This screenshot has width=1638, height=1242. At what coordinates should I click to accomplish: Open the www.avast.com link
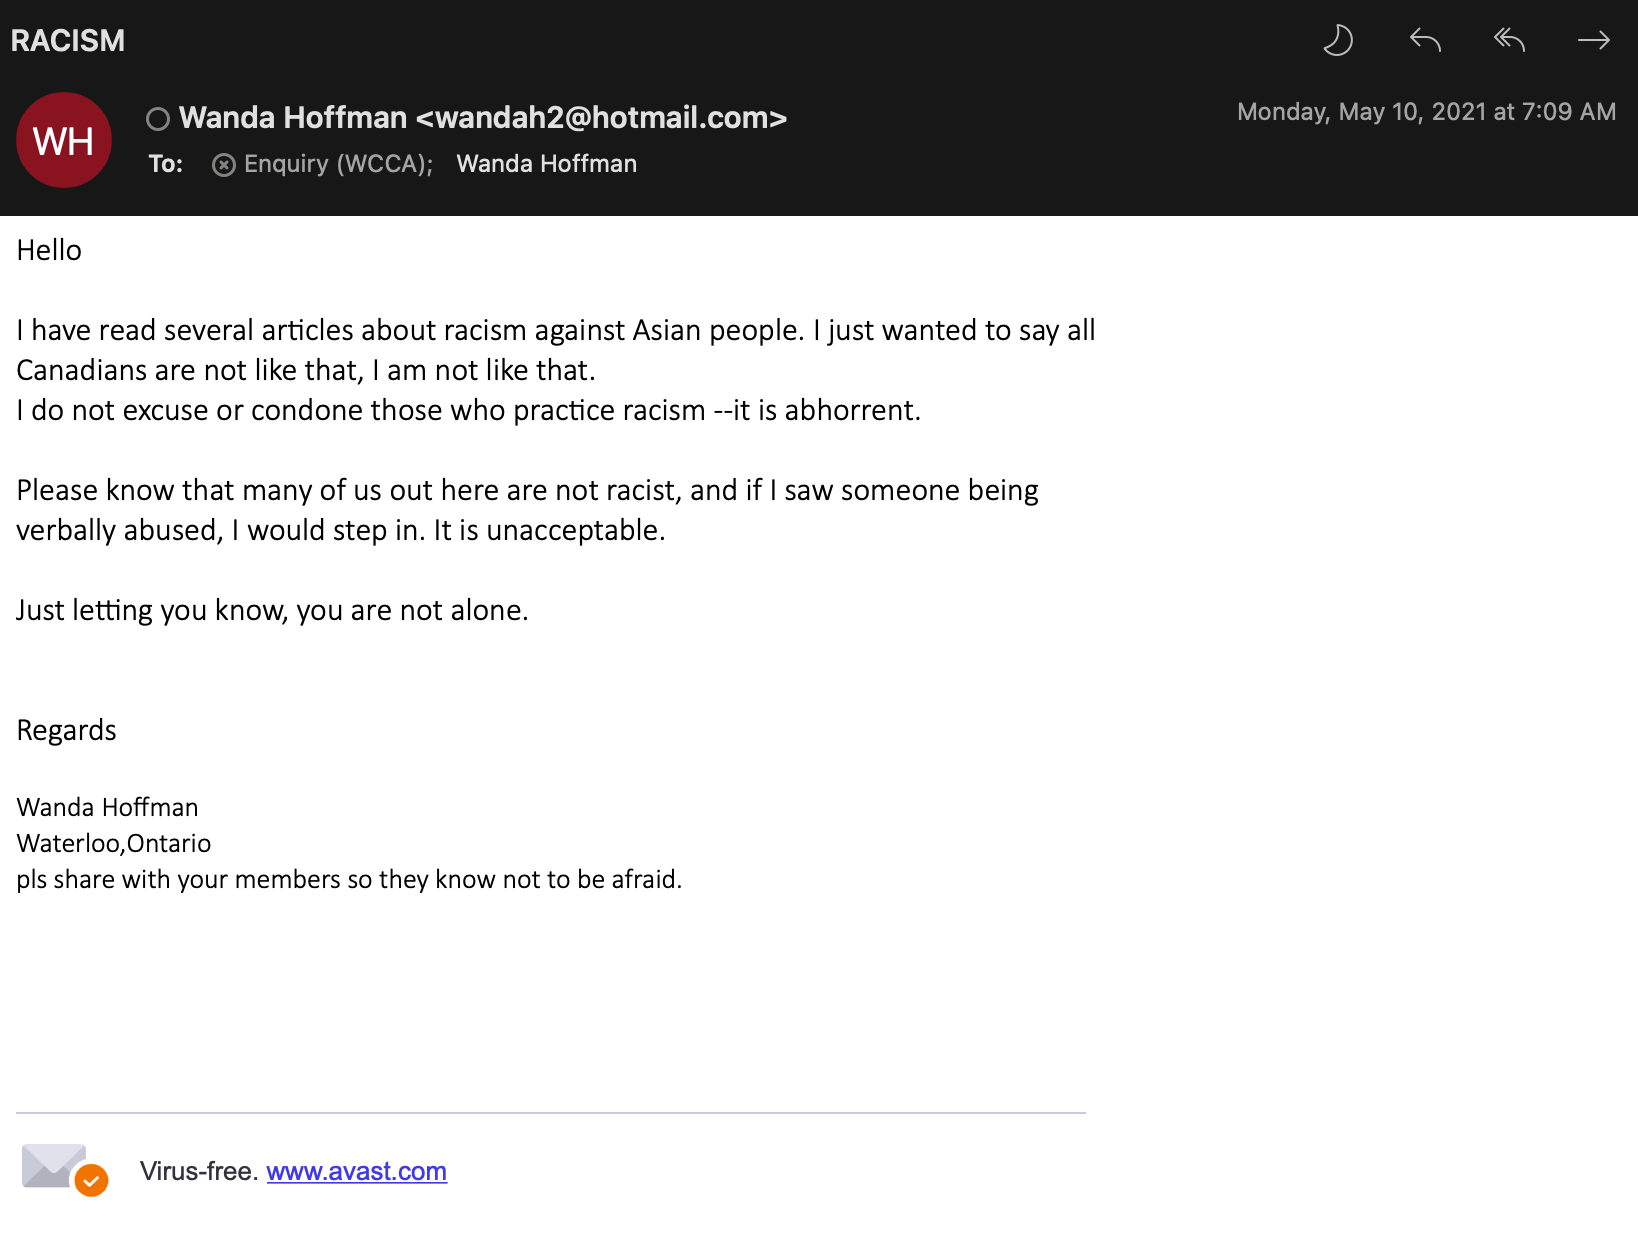point(356,1171)
